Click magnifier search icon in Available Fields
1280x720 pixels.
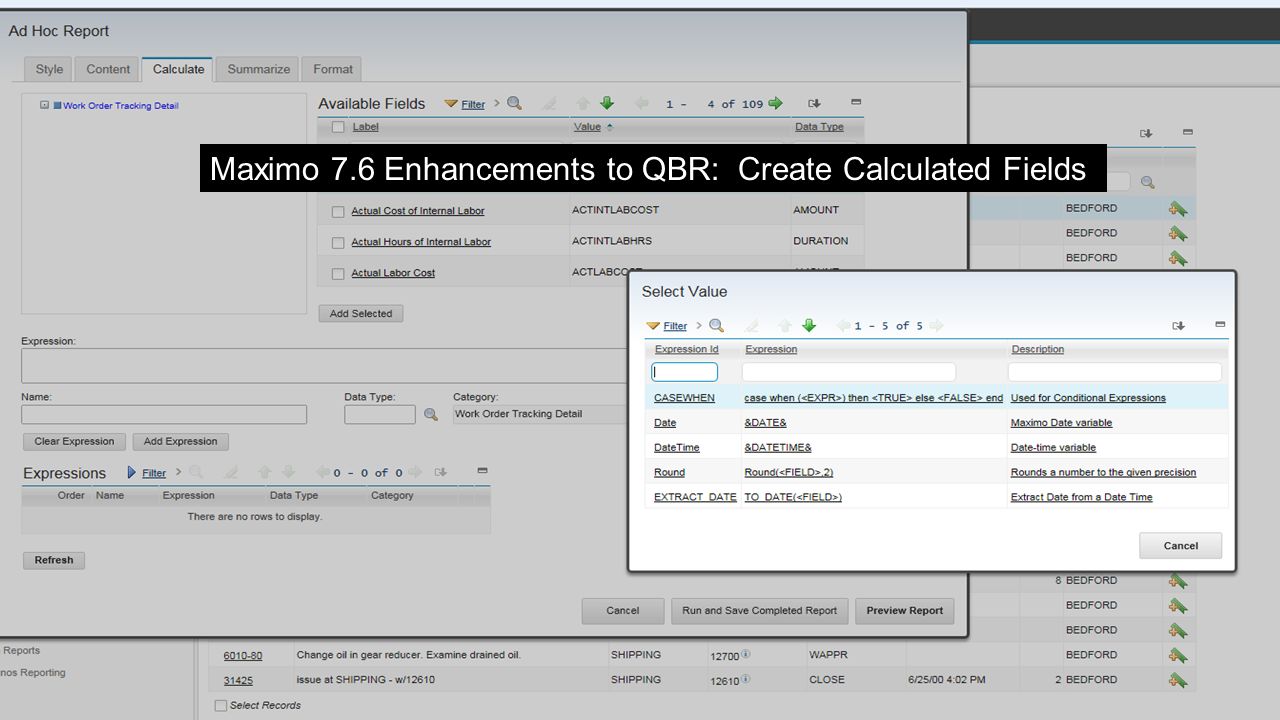[514, 103]
